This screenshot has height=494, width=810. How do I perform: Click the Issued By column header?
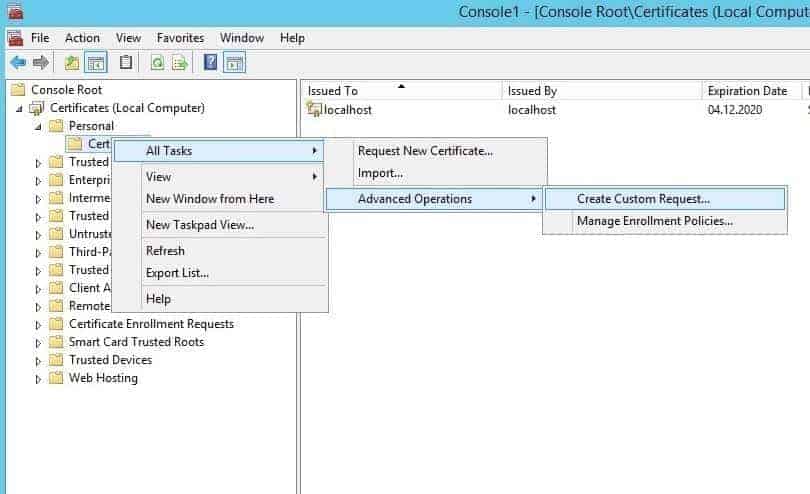click(532, 91)
